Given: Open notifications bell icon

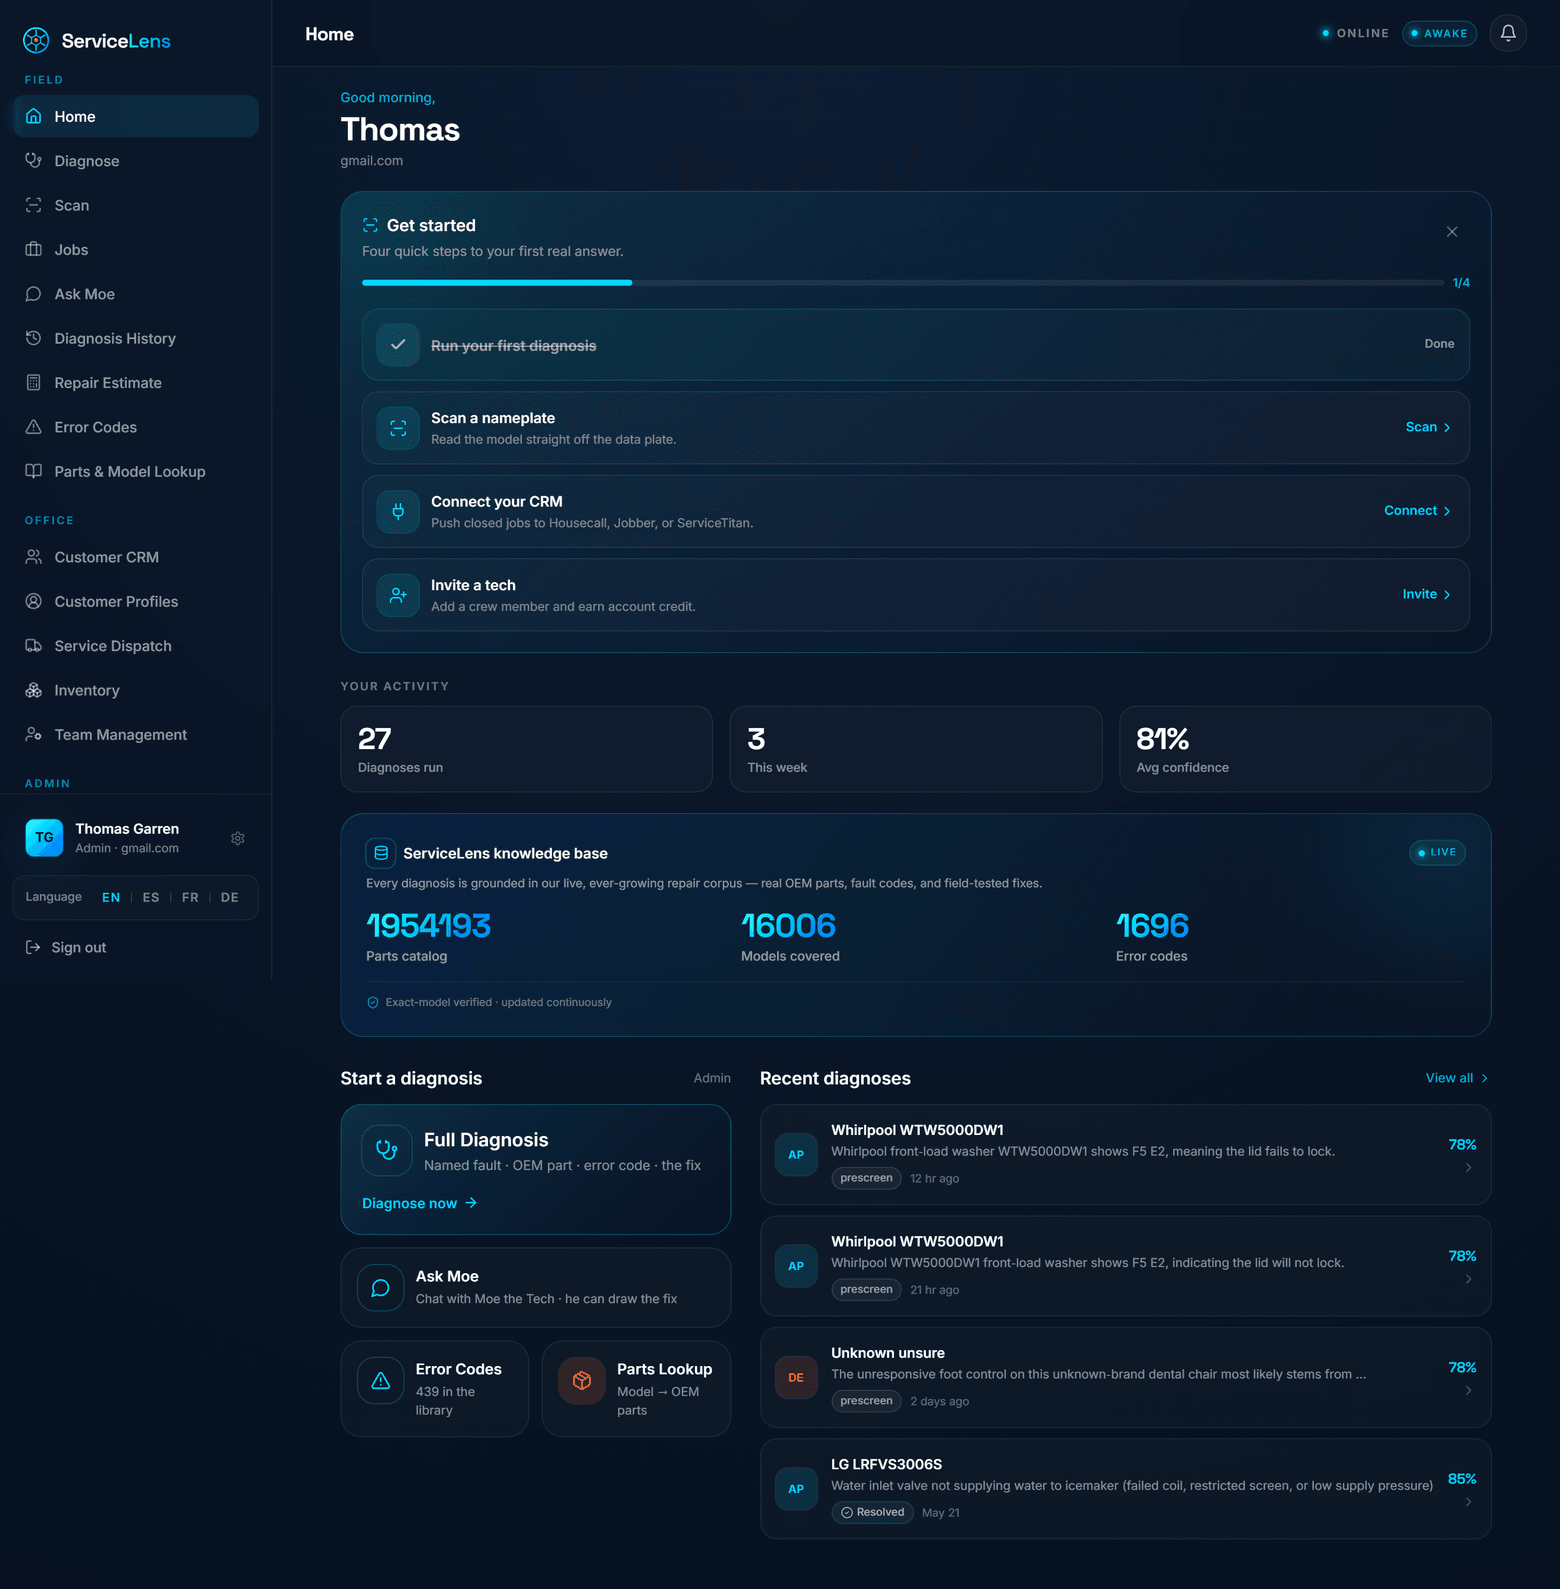Looking at the screenshot, I should coord(1508,33).
